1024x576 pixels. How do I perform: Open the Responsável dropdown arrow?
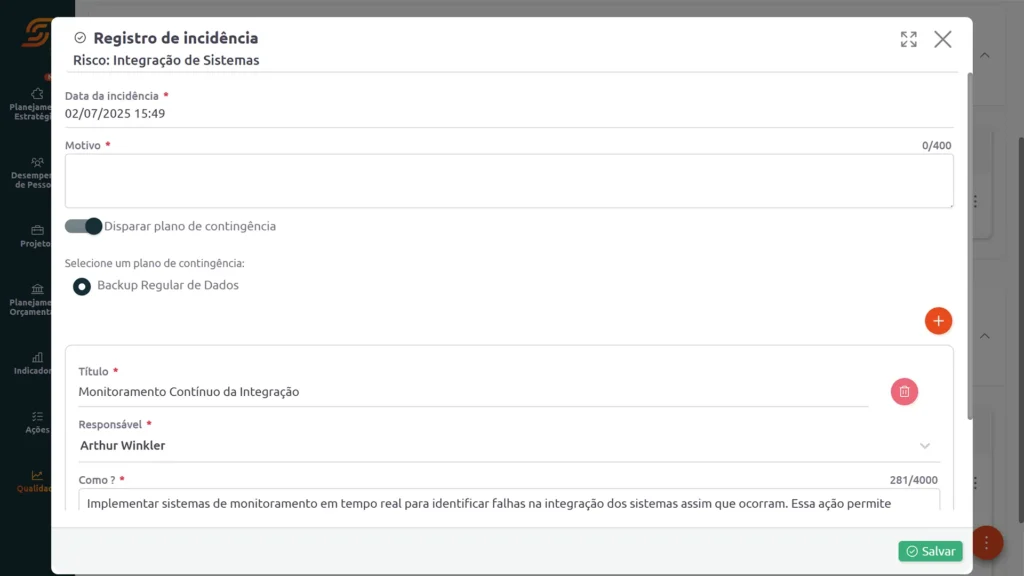[x=924, y=446]
